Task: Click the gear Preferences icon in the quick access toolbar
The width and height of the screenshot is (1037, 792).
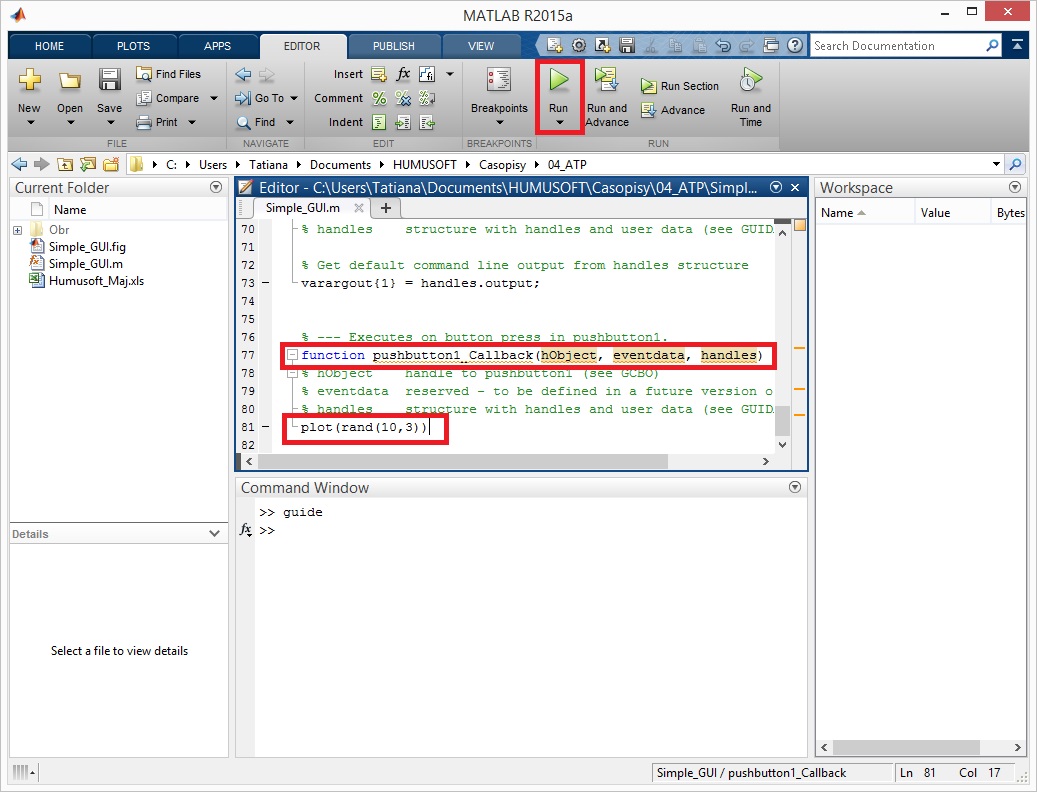Action: [579, 46]
